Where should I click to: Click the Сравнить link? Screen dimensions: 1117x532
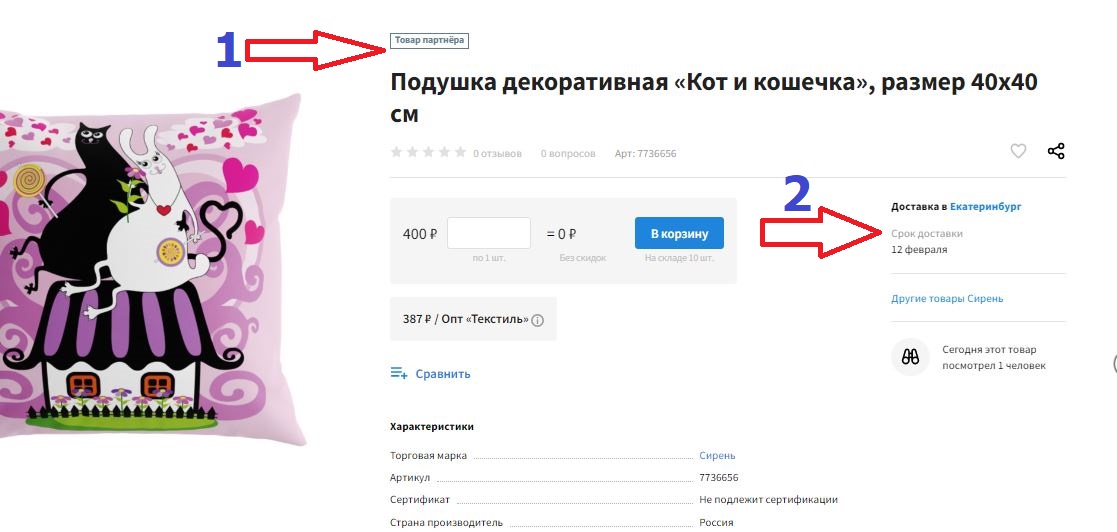click(443, 374)
